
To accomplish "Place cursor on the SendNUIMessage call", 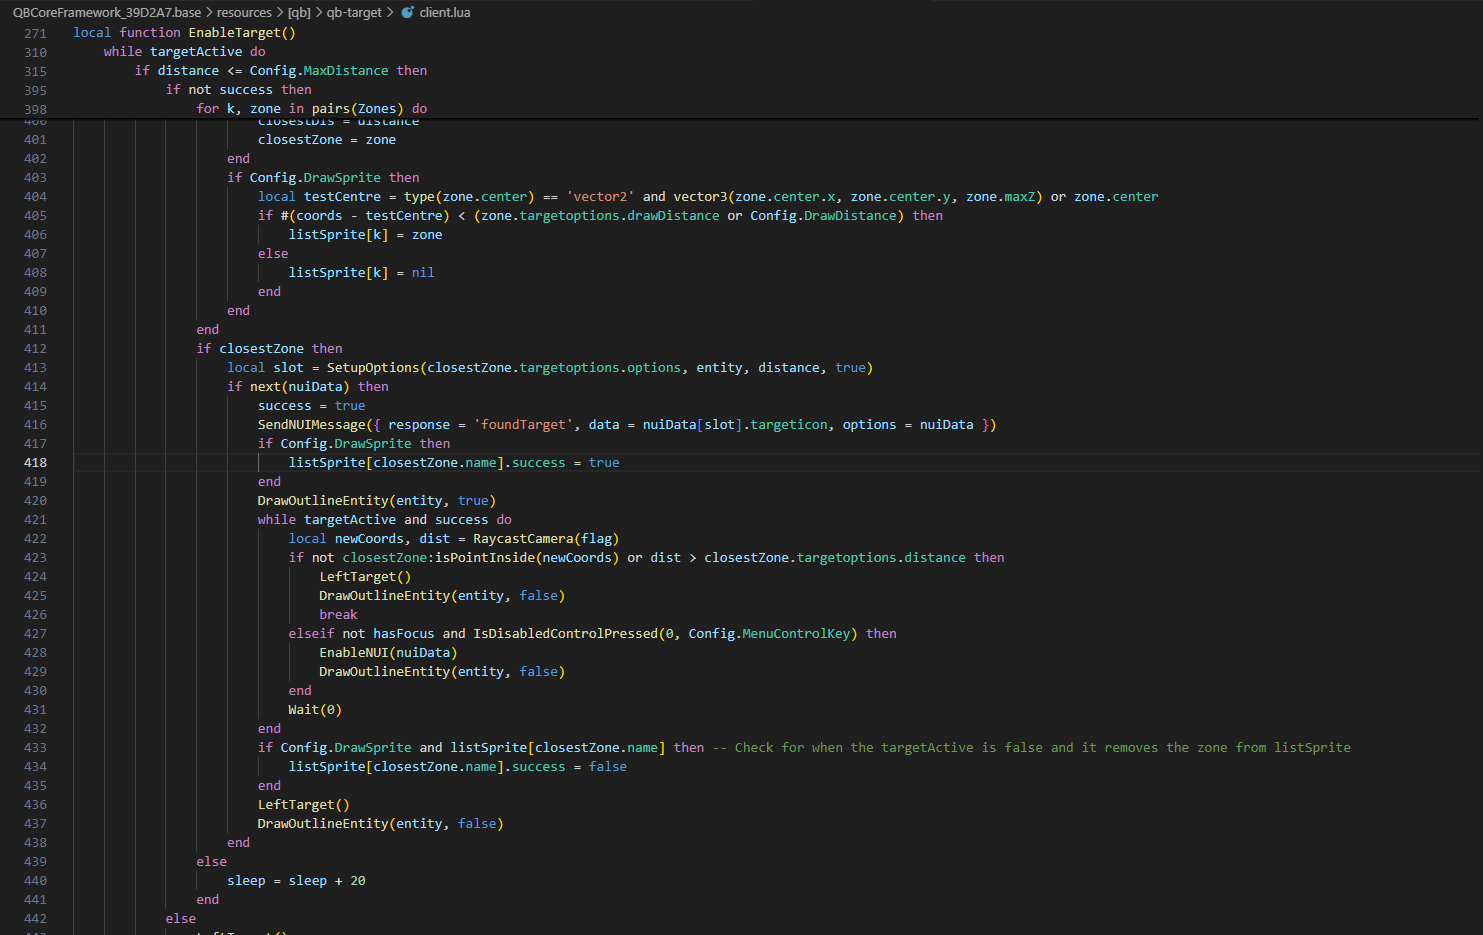I will pyautogui.click(x=310, y=424).
